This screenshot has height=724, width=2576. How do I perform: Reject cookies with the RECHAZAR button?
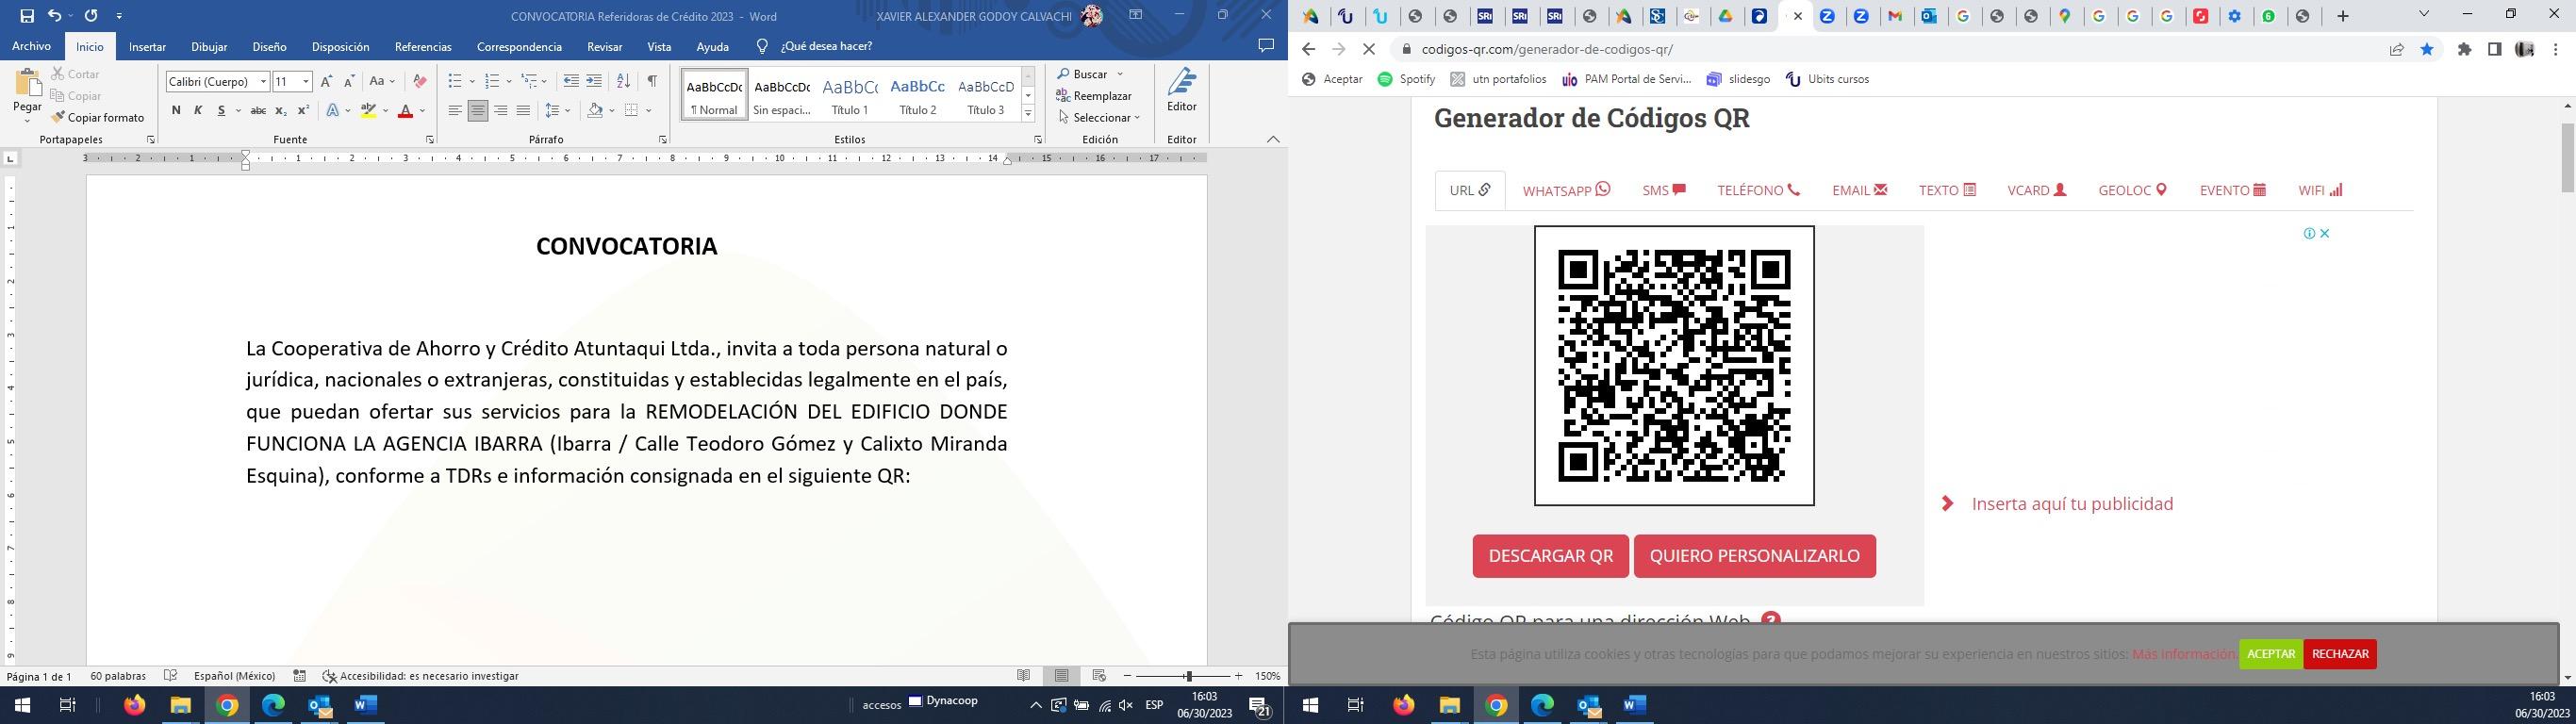(x=2339, y=654)
